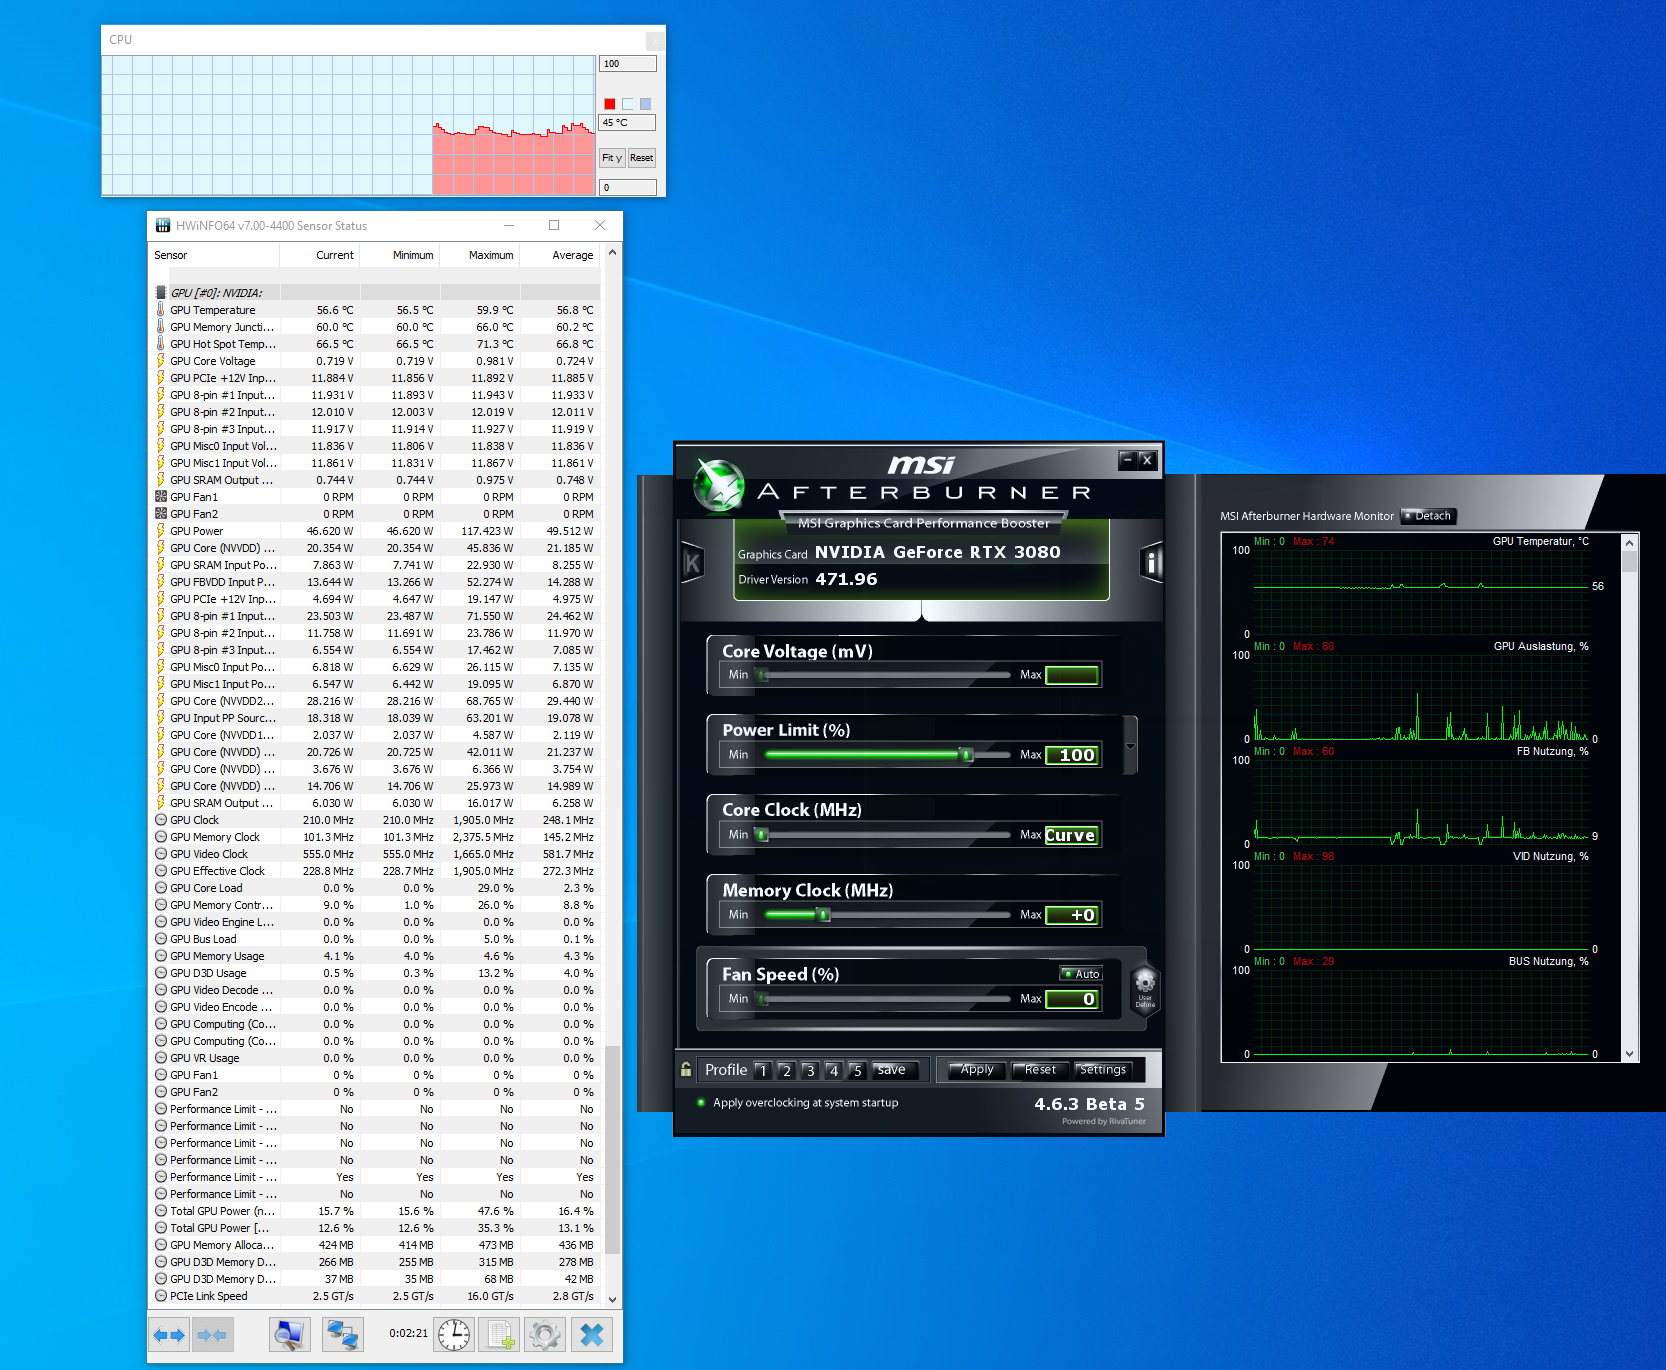
Task: Open the Afterburner info panel button
Action: click(x=1152, y=563)
